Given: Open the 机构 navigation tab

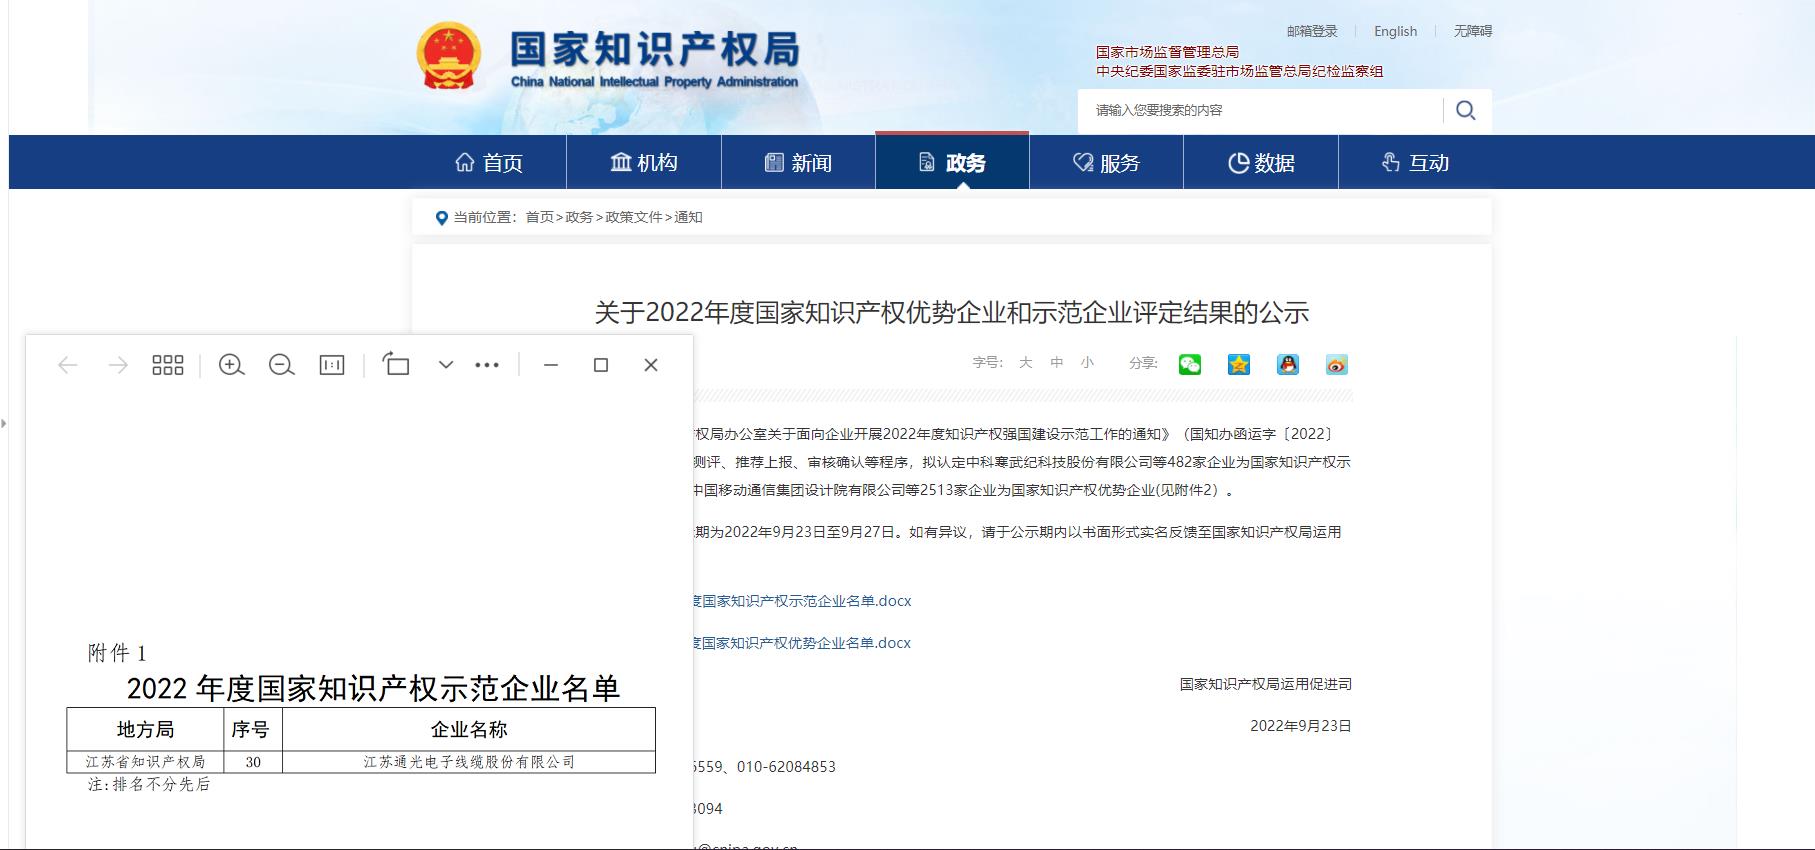Looking at the screenshot, I should point(644,162).
